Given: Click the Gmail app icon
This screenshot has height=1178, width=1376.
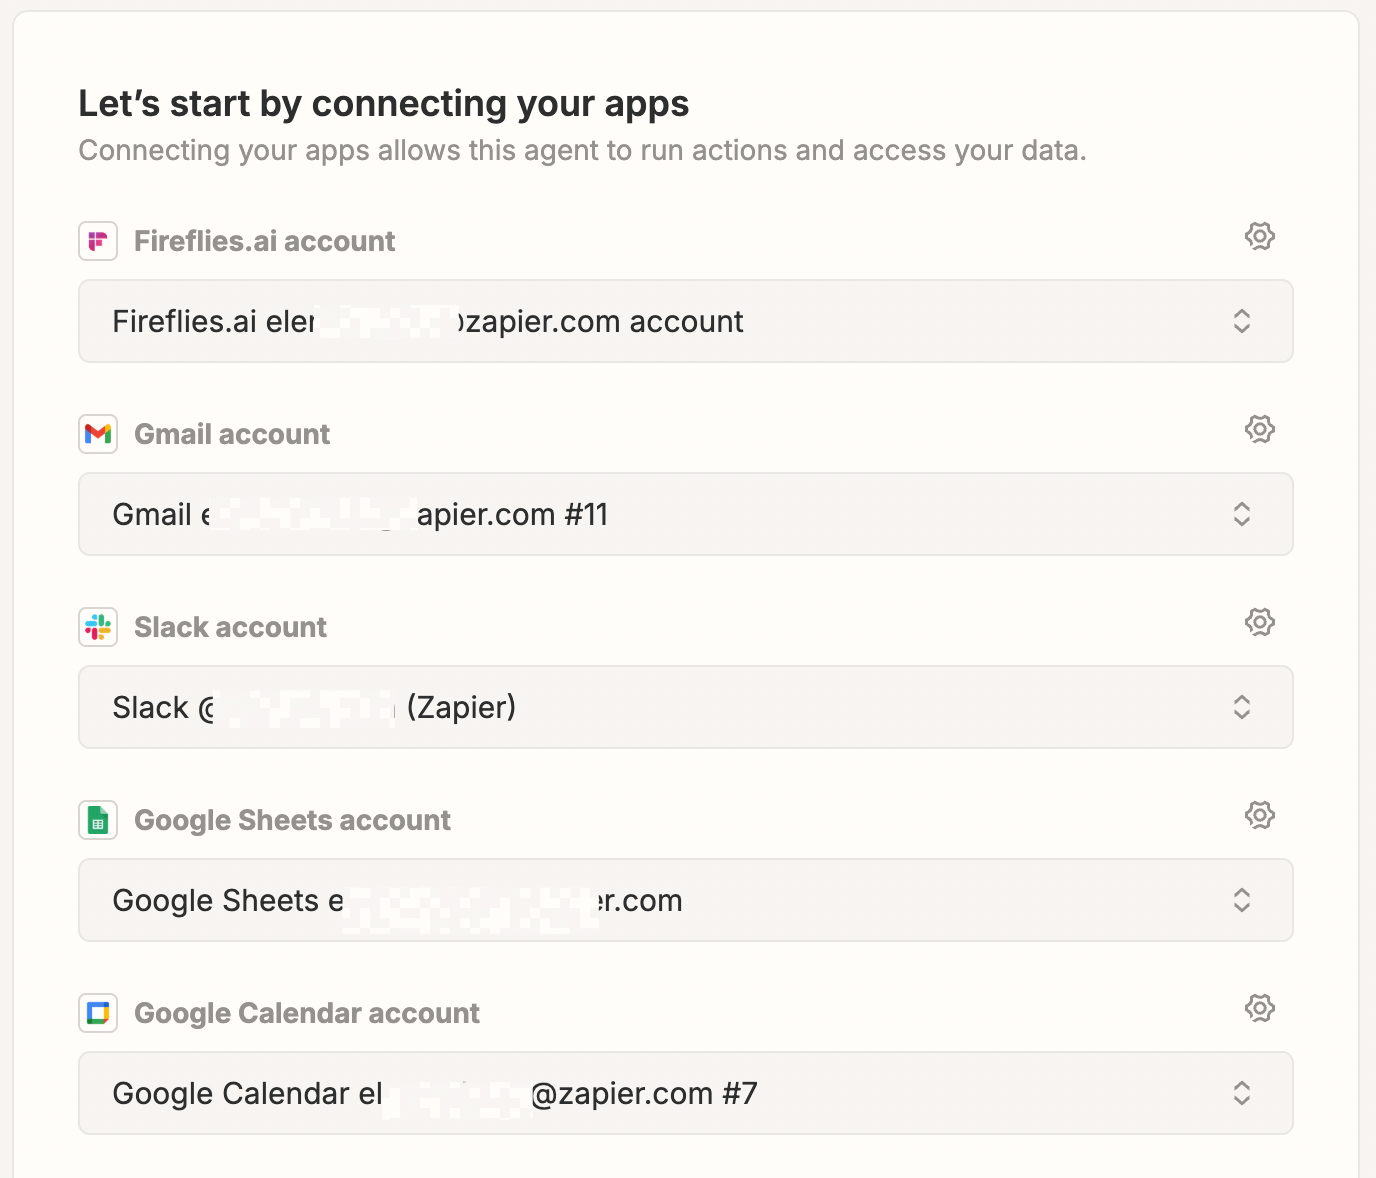Looking at the screenshot, I should [x=98, y=434].
